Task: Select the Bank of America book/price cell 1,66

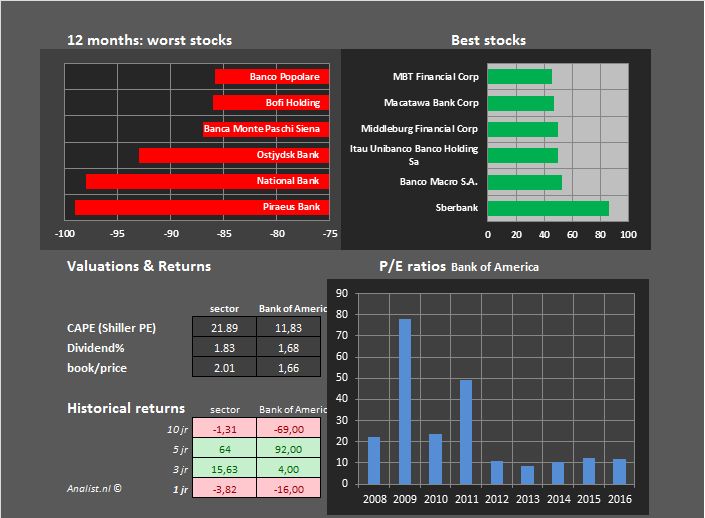Action: click(x=289, y=368)
